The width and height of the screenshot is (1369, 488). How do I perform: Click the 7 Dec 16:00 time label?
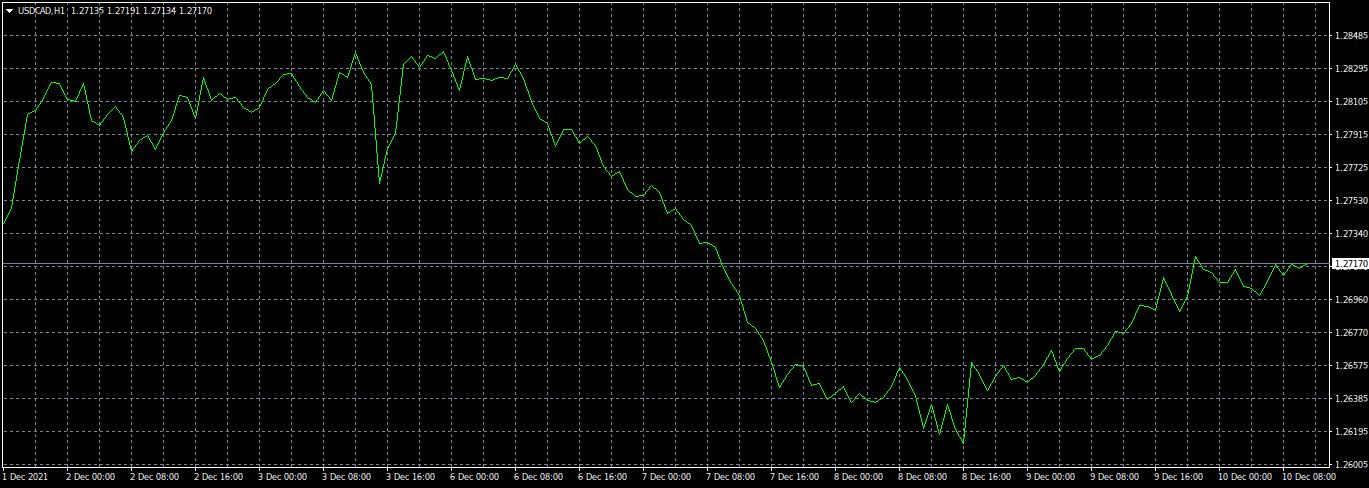pyautogui.click(x=794, y=478)
